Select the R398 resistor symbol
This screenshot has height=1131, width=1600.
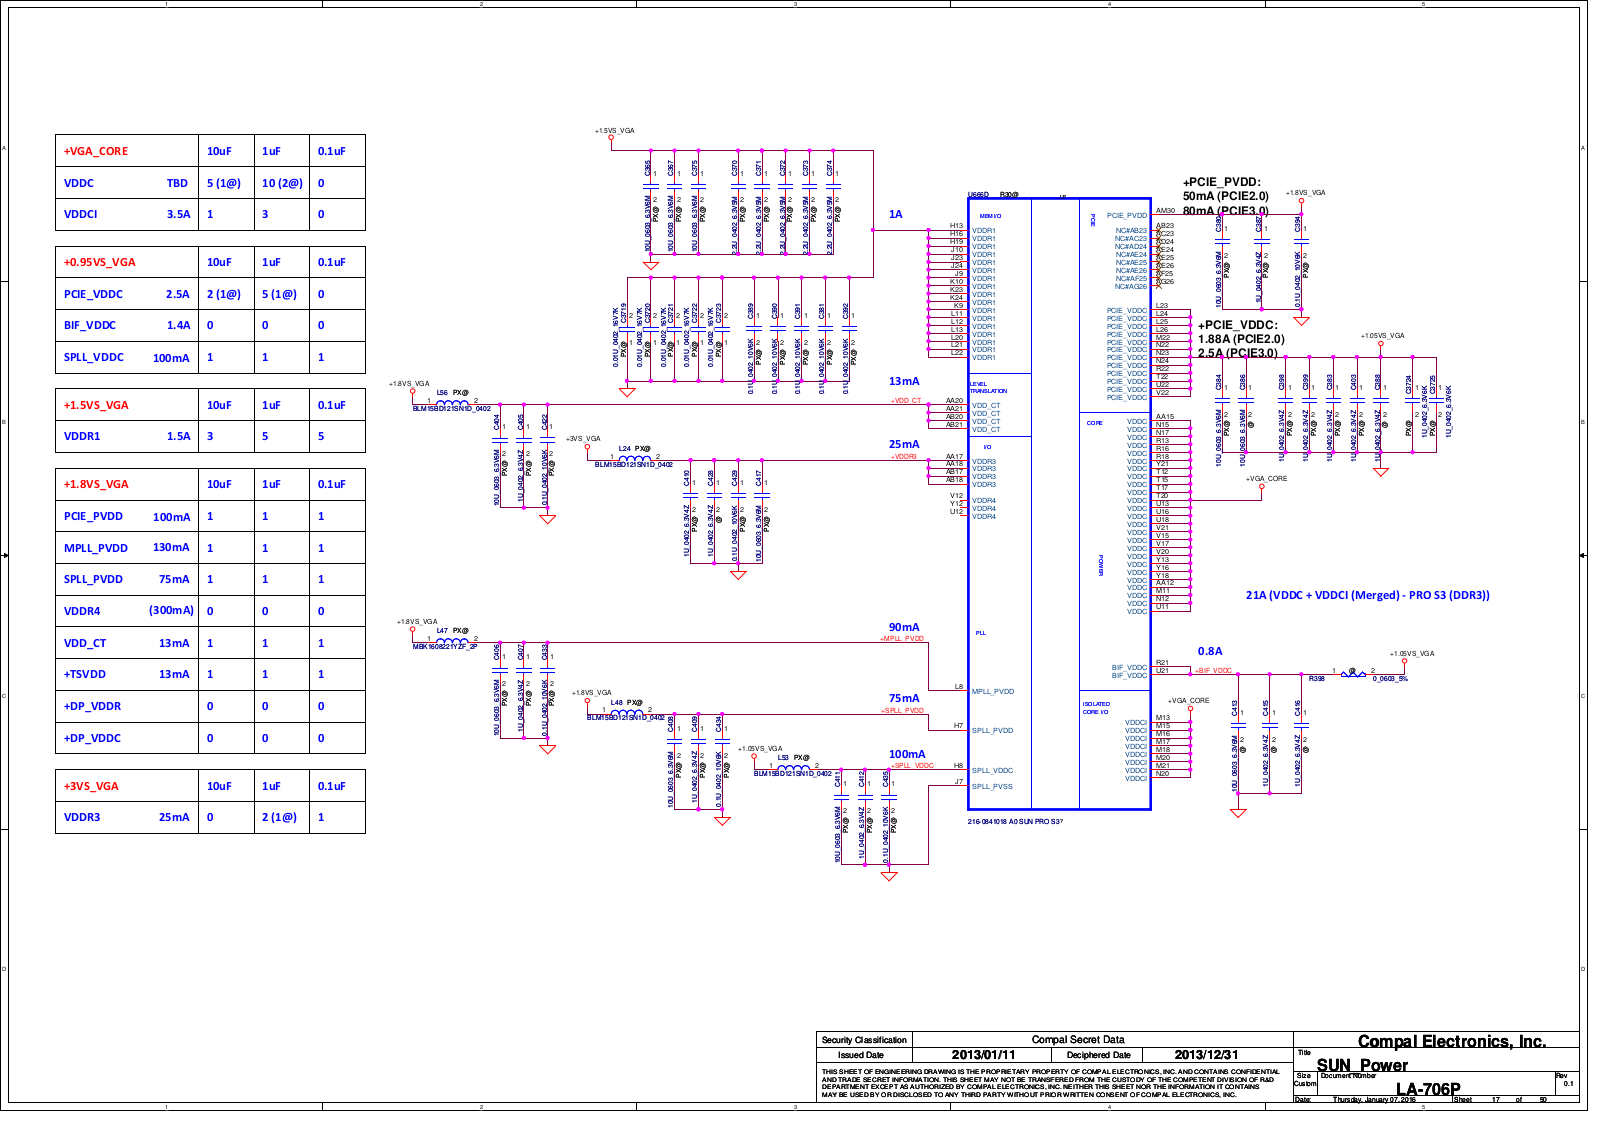pyautogui.click(x=1352, y=674)
